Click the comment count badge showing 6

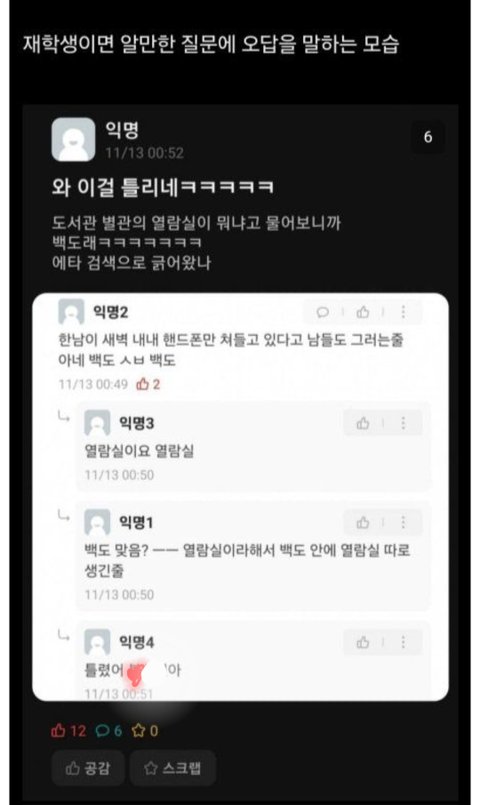click(x=428, y=137)
